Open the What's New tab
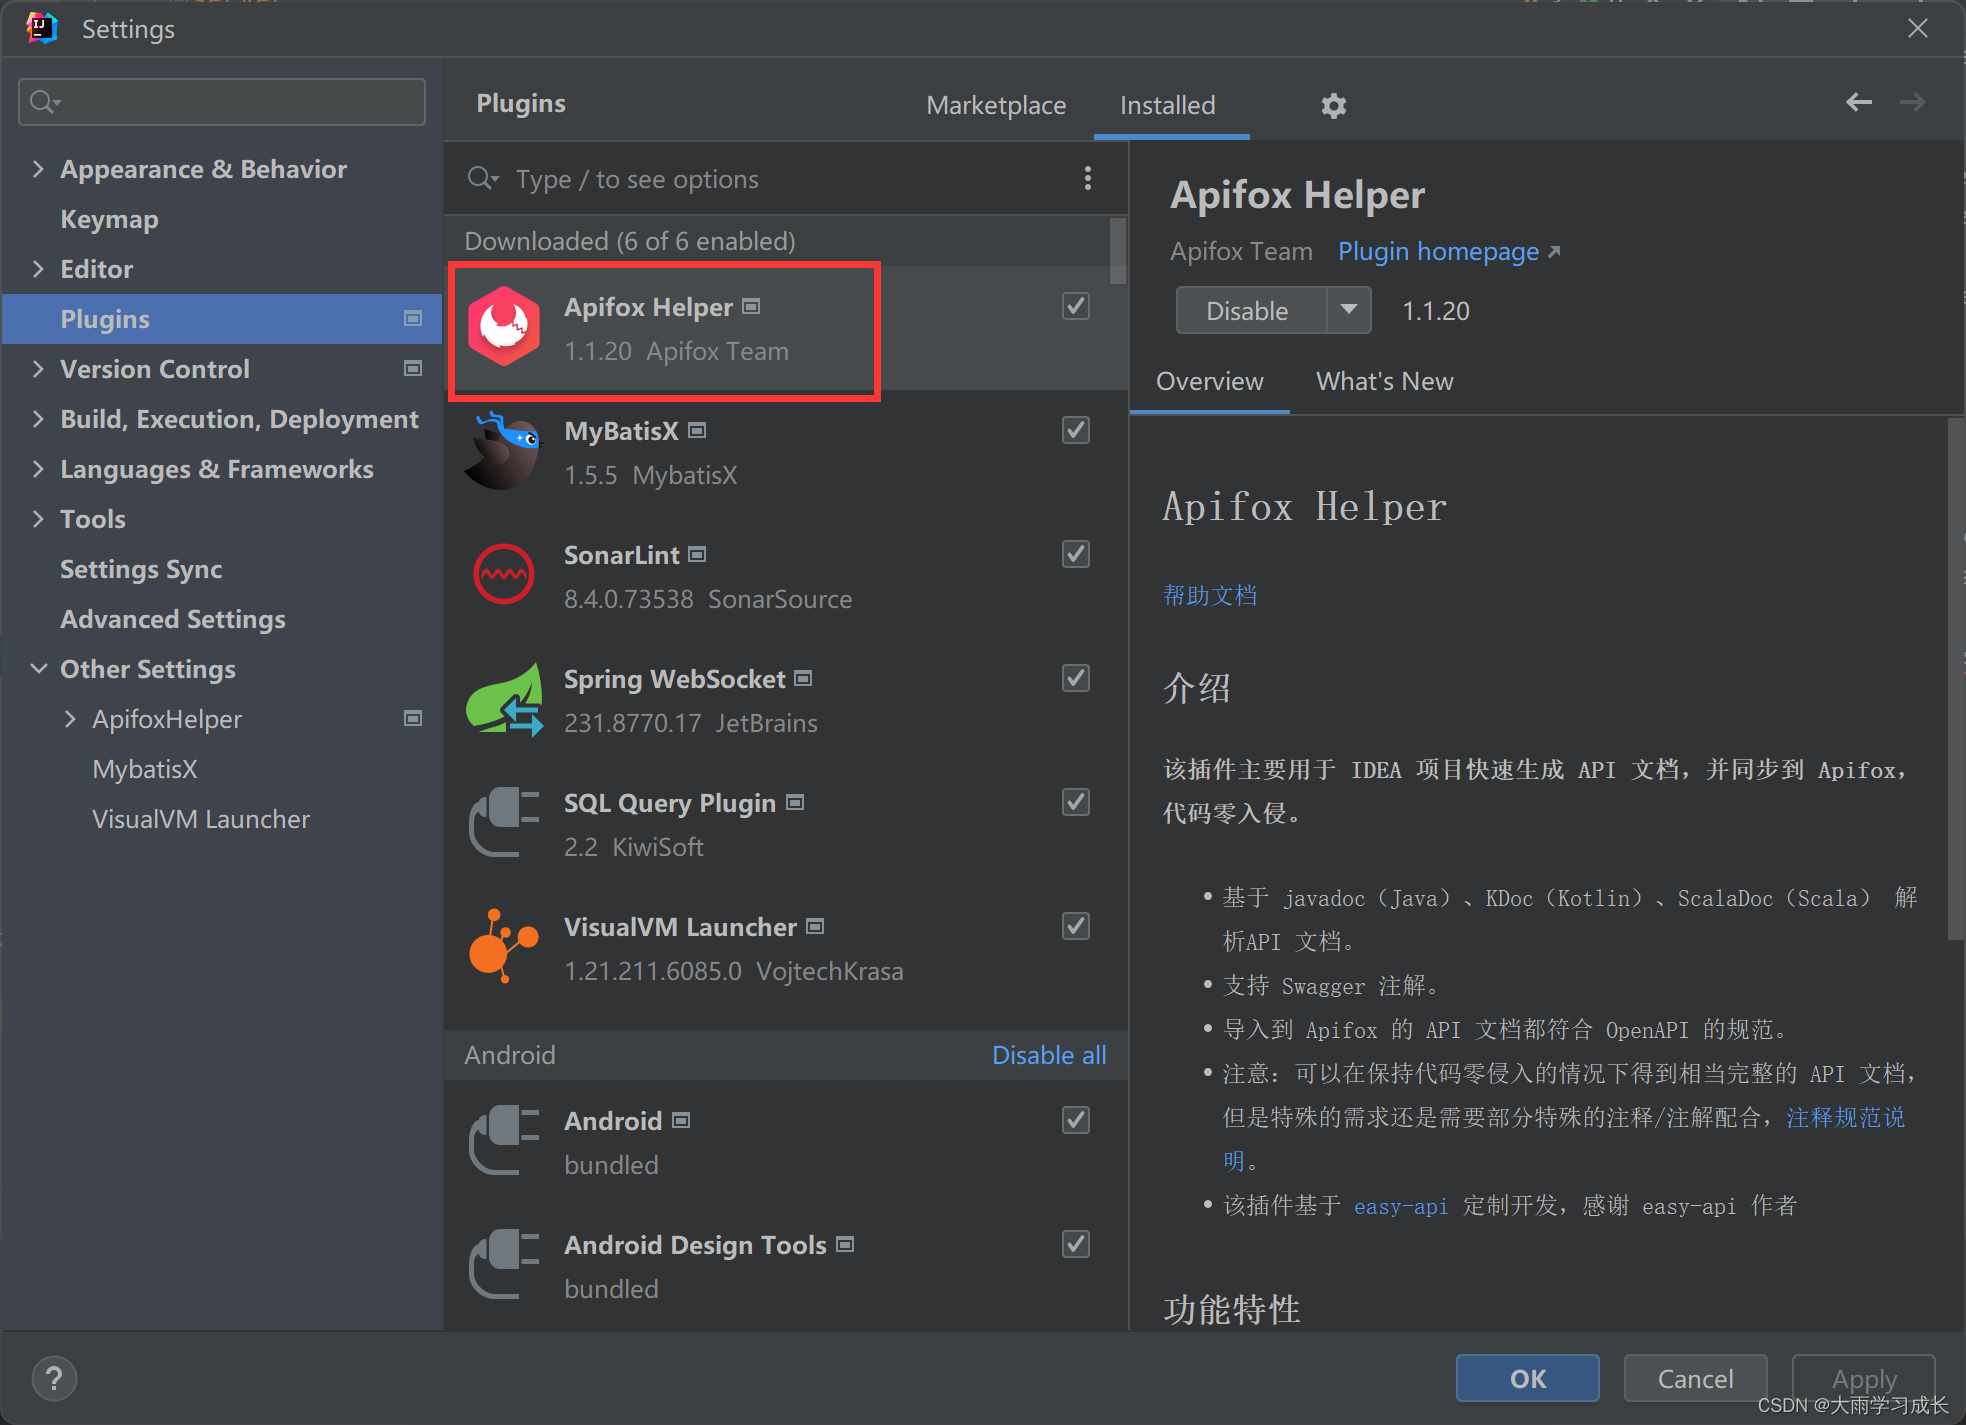The image size is (1966, 1425). (x=1384, y=381)
